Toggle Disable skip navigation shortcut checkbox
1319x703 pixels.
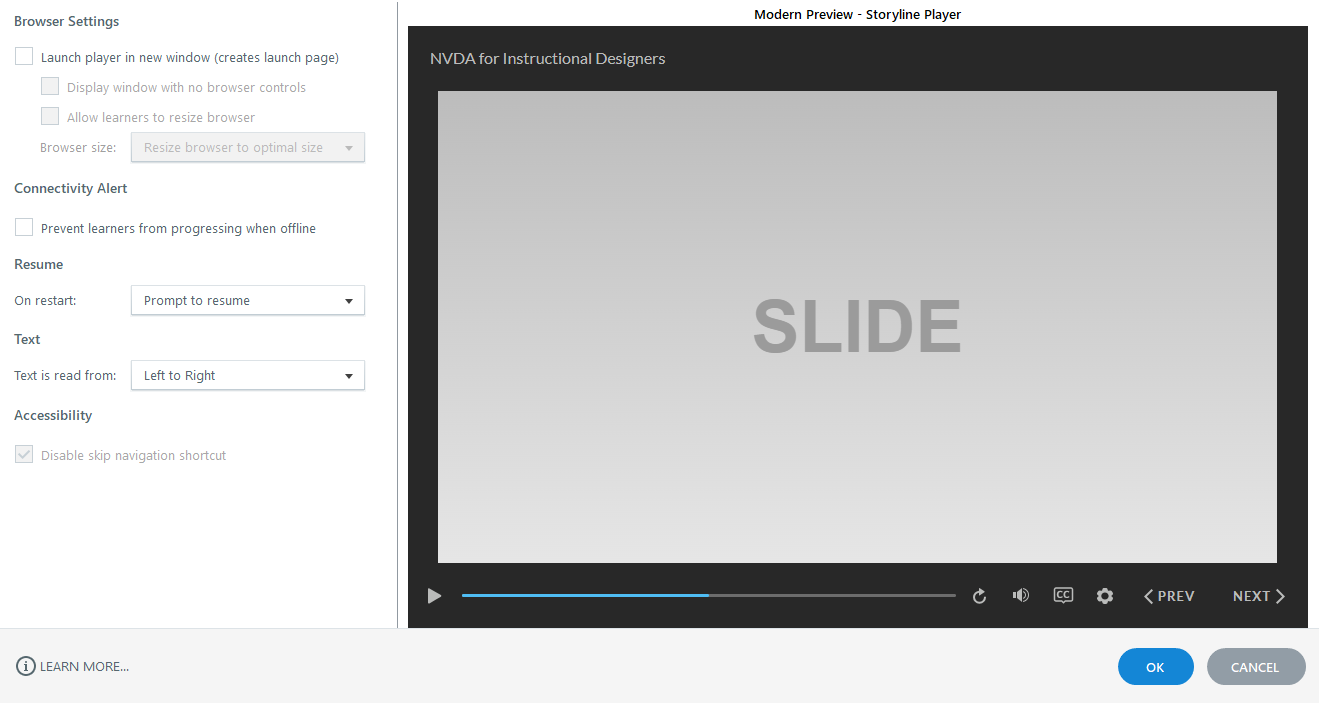click(x=24, y=455)
